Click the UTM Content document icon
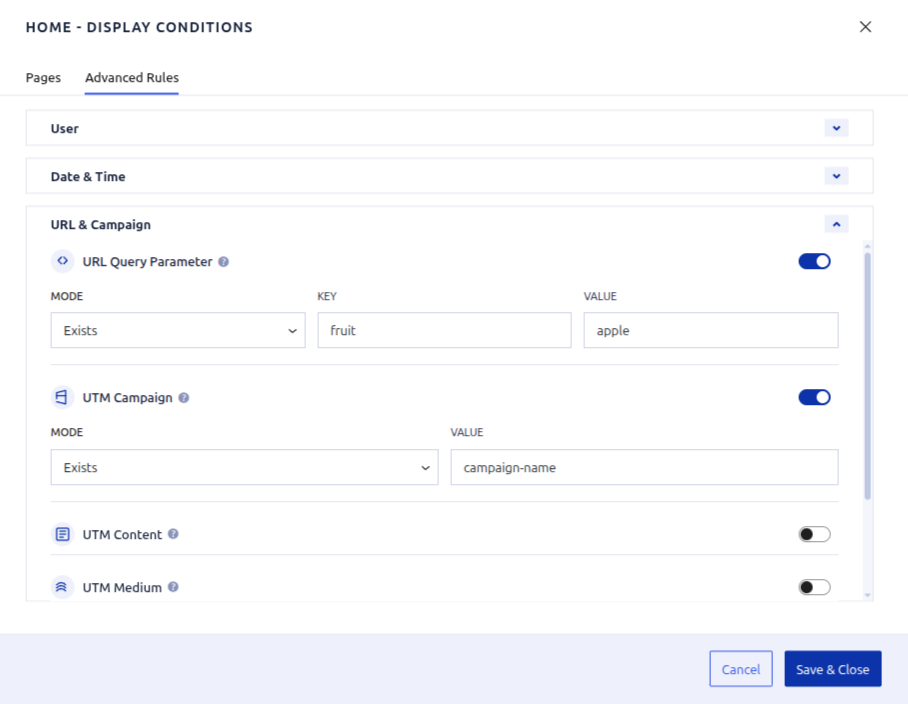Viewport: 908px width, 704px height. pos(61,534)
